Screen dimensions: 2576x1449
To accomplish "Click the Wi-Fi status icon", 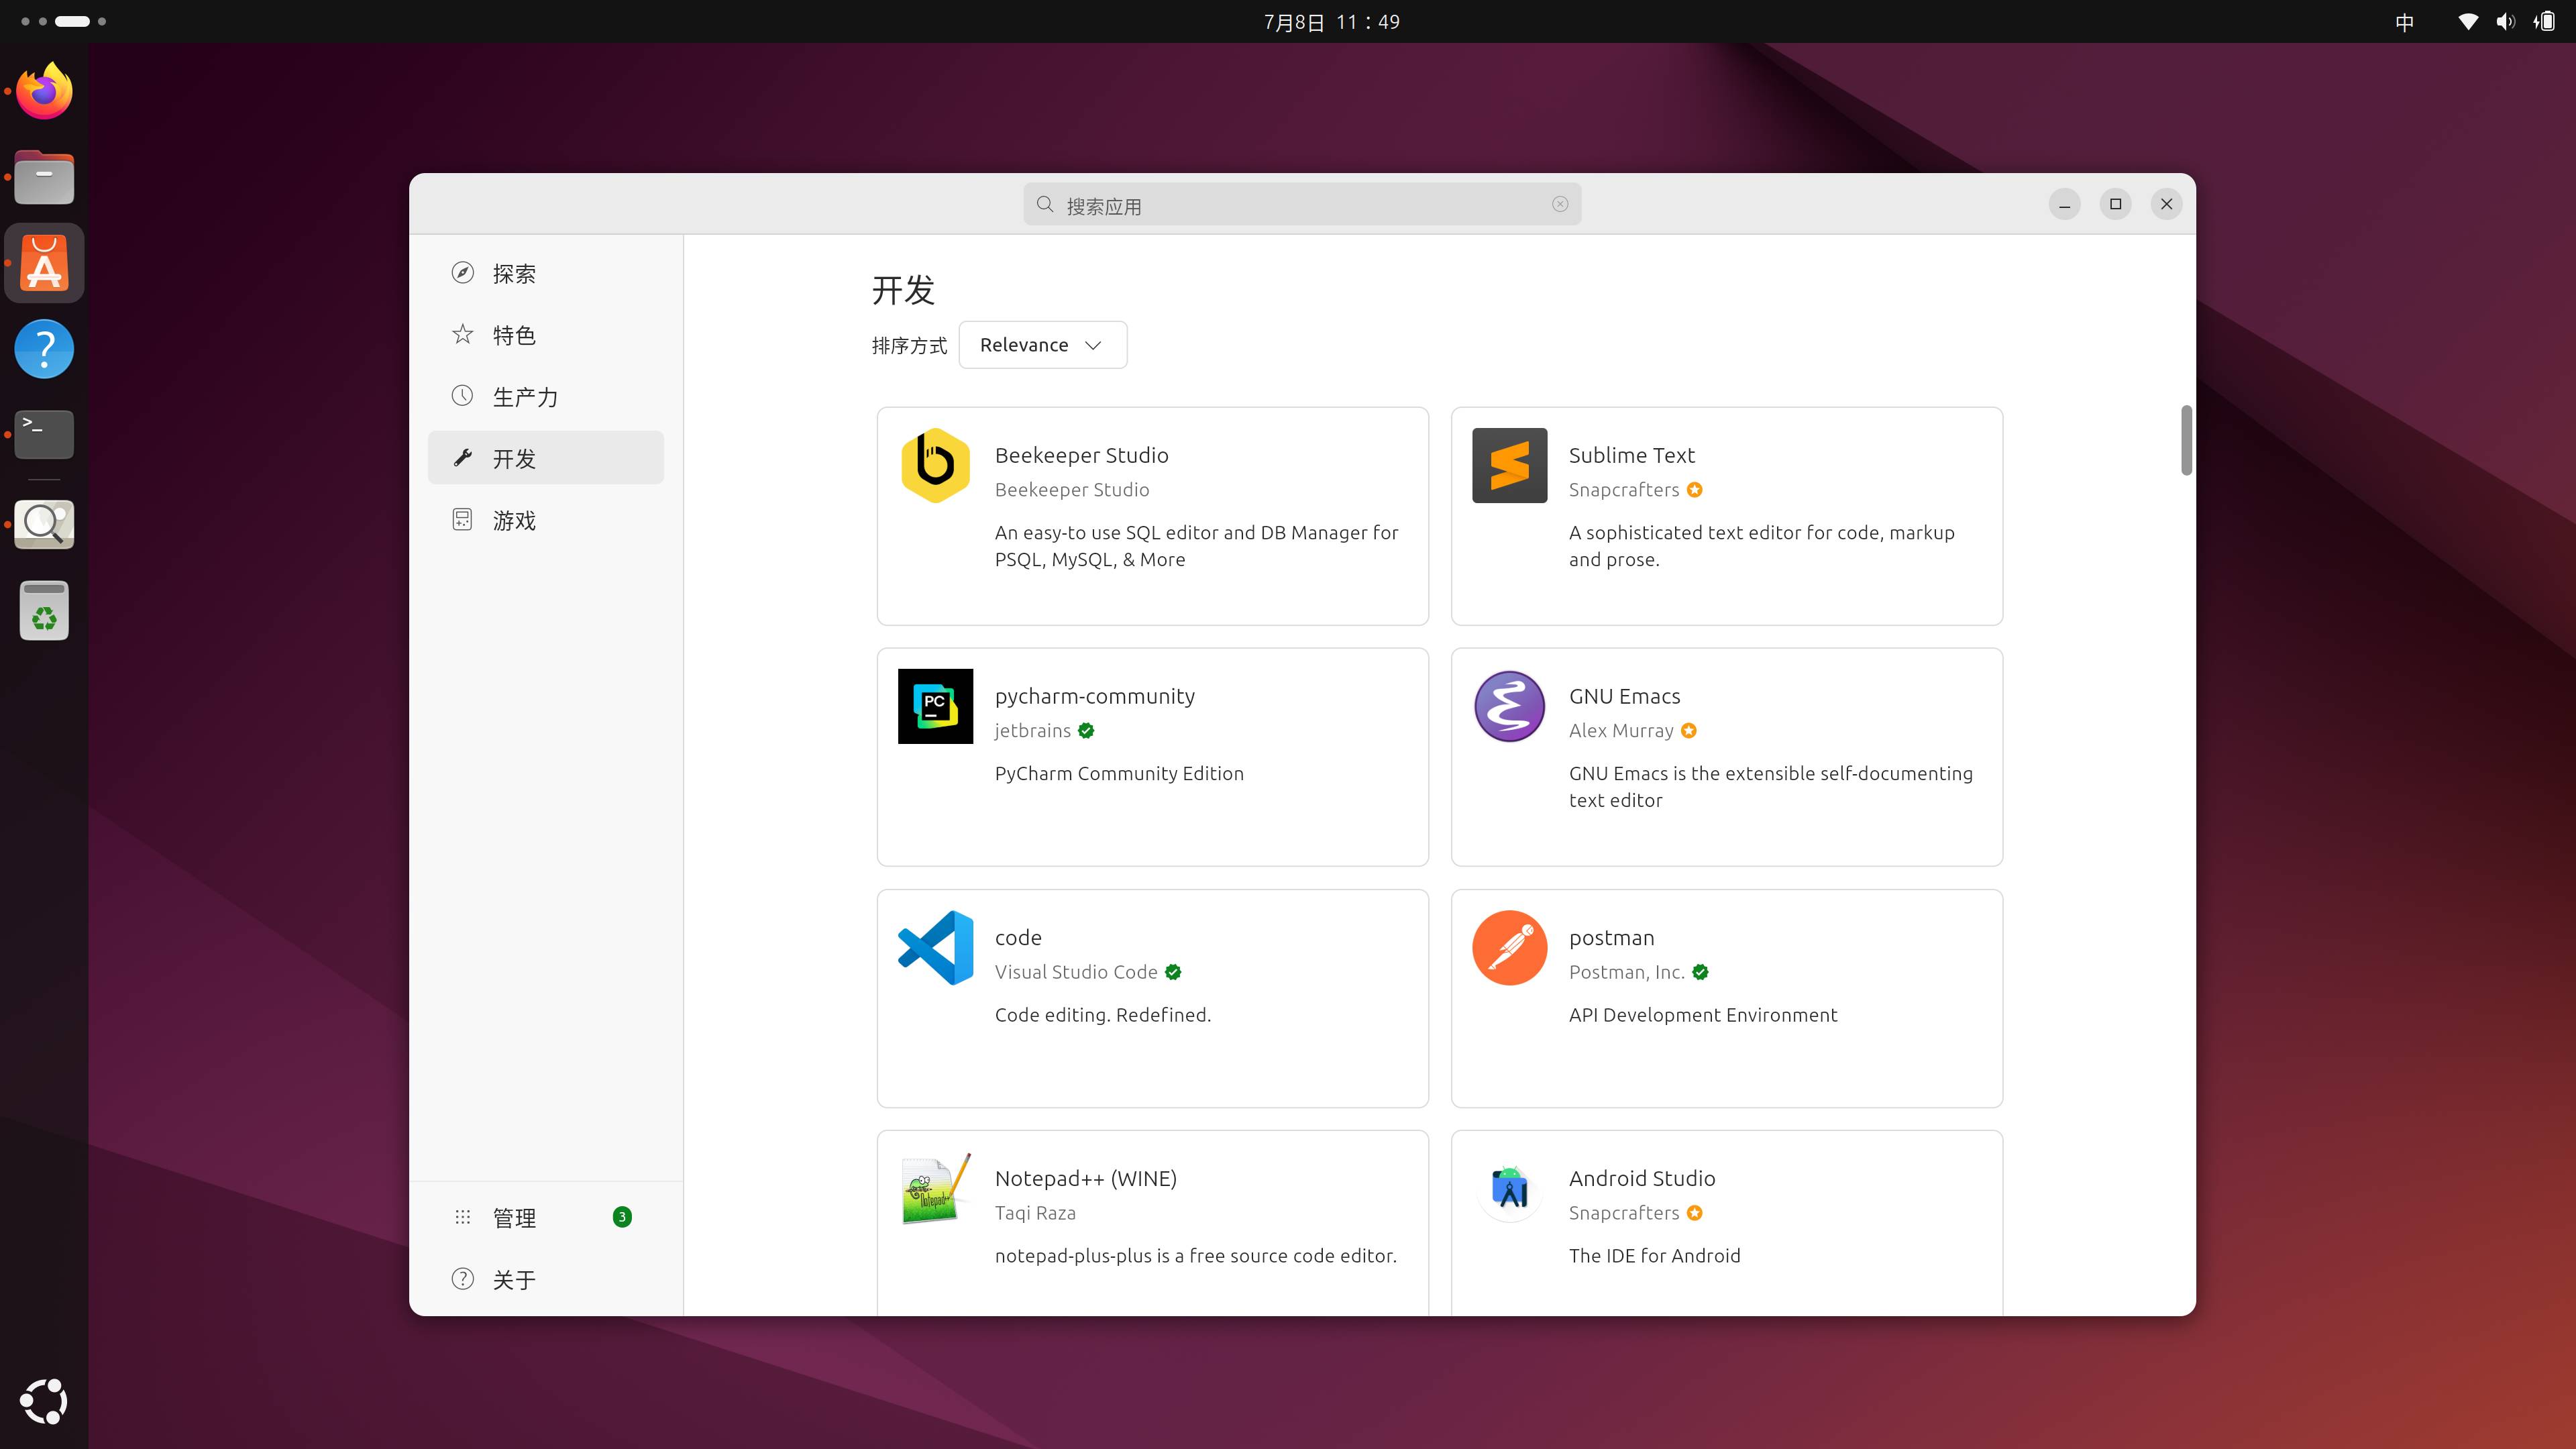I will (2468, 21).
